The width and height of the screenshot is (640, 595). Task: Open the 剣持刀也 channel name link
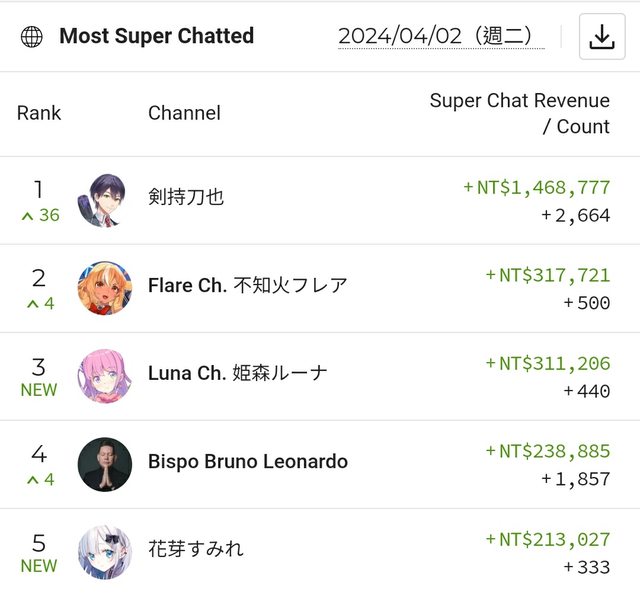(186, 197)
